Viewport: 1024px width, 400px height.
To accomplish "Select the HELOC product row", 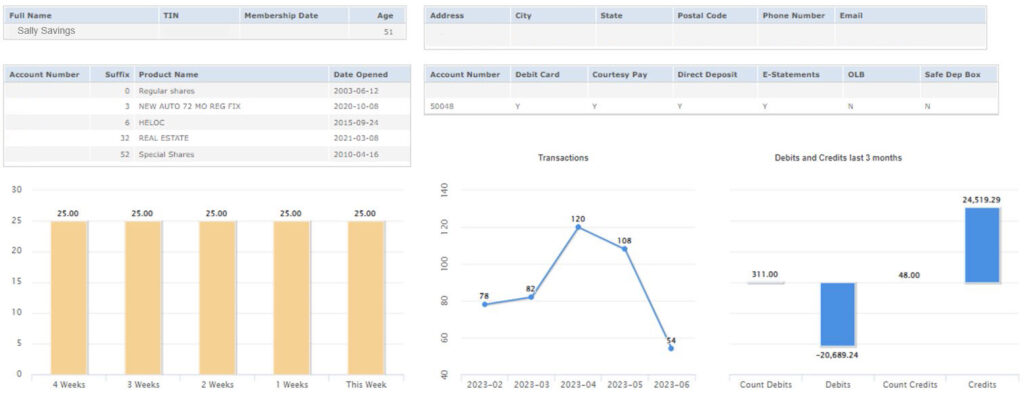I will [207, 122].
